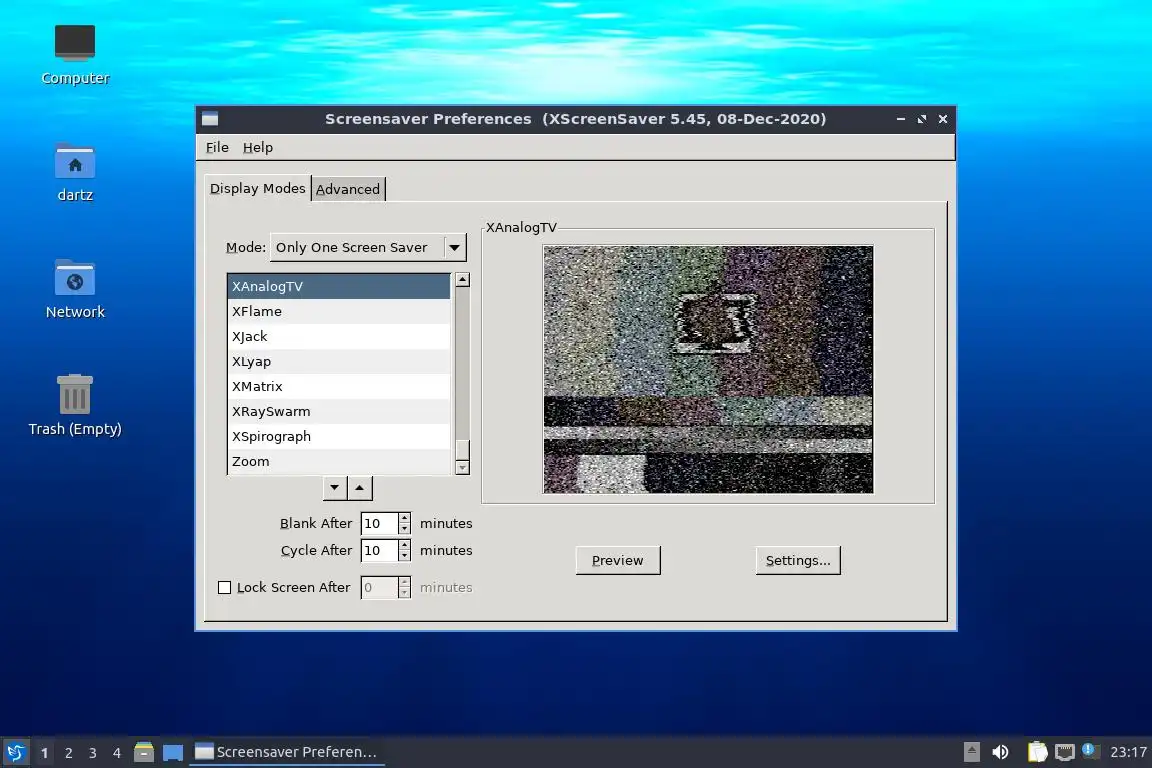Switch to workspace 3
The image size is (1152, 768).
pos(93,753)
